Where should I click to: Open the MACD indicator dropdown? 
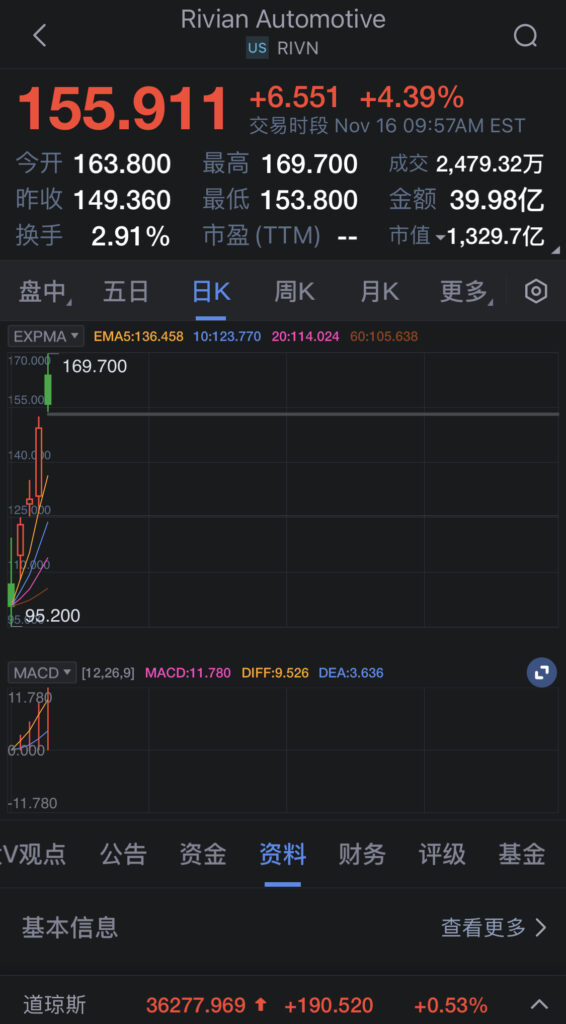[42, 673]
